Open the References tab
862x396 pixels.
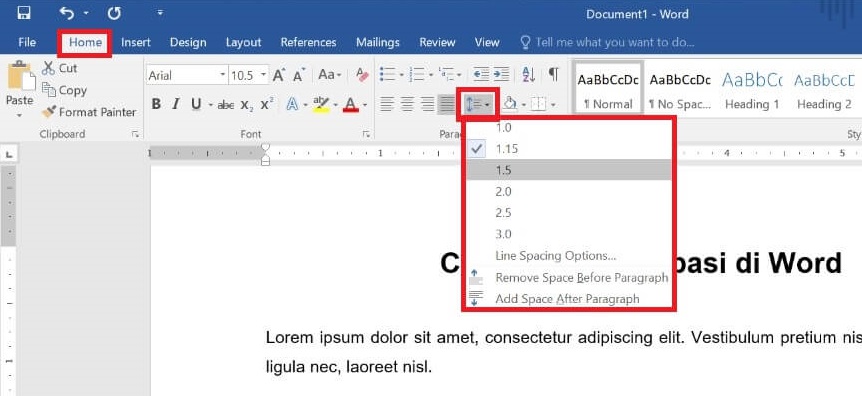308,42
